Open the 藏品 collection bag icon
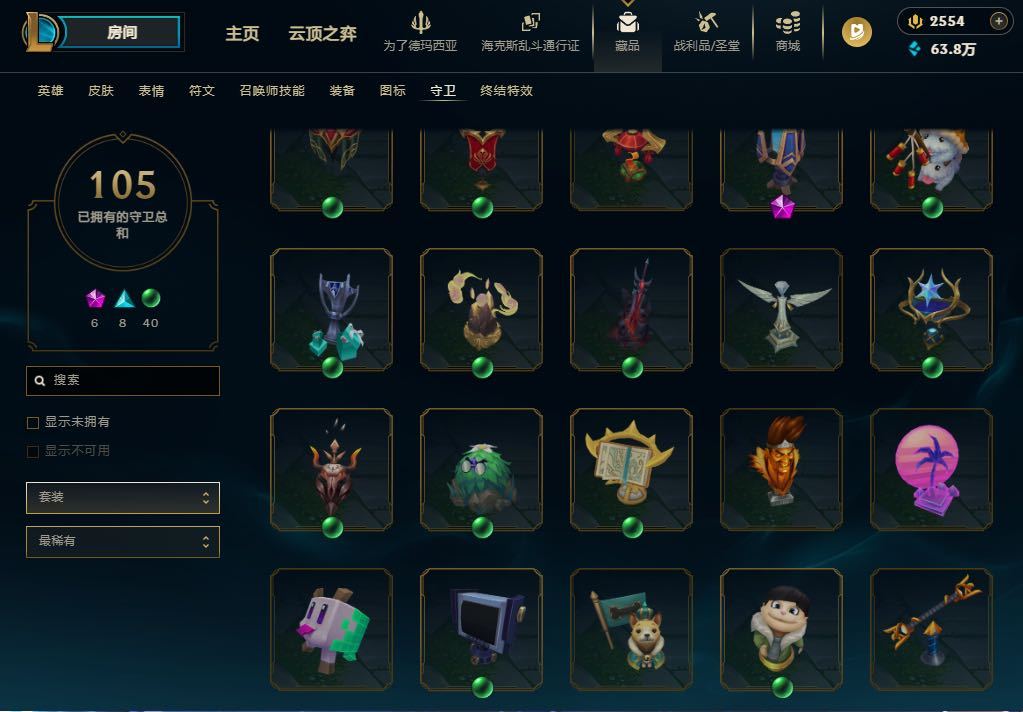 627,23
